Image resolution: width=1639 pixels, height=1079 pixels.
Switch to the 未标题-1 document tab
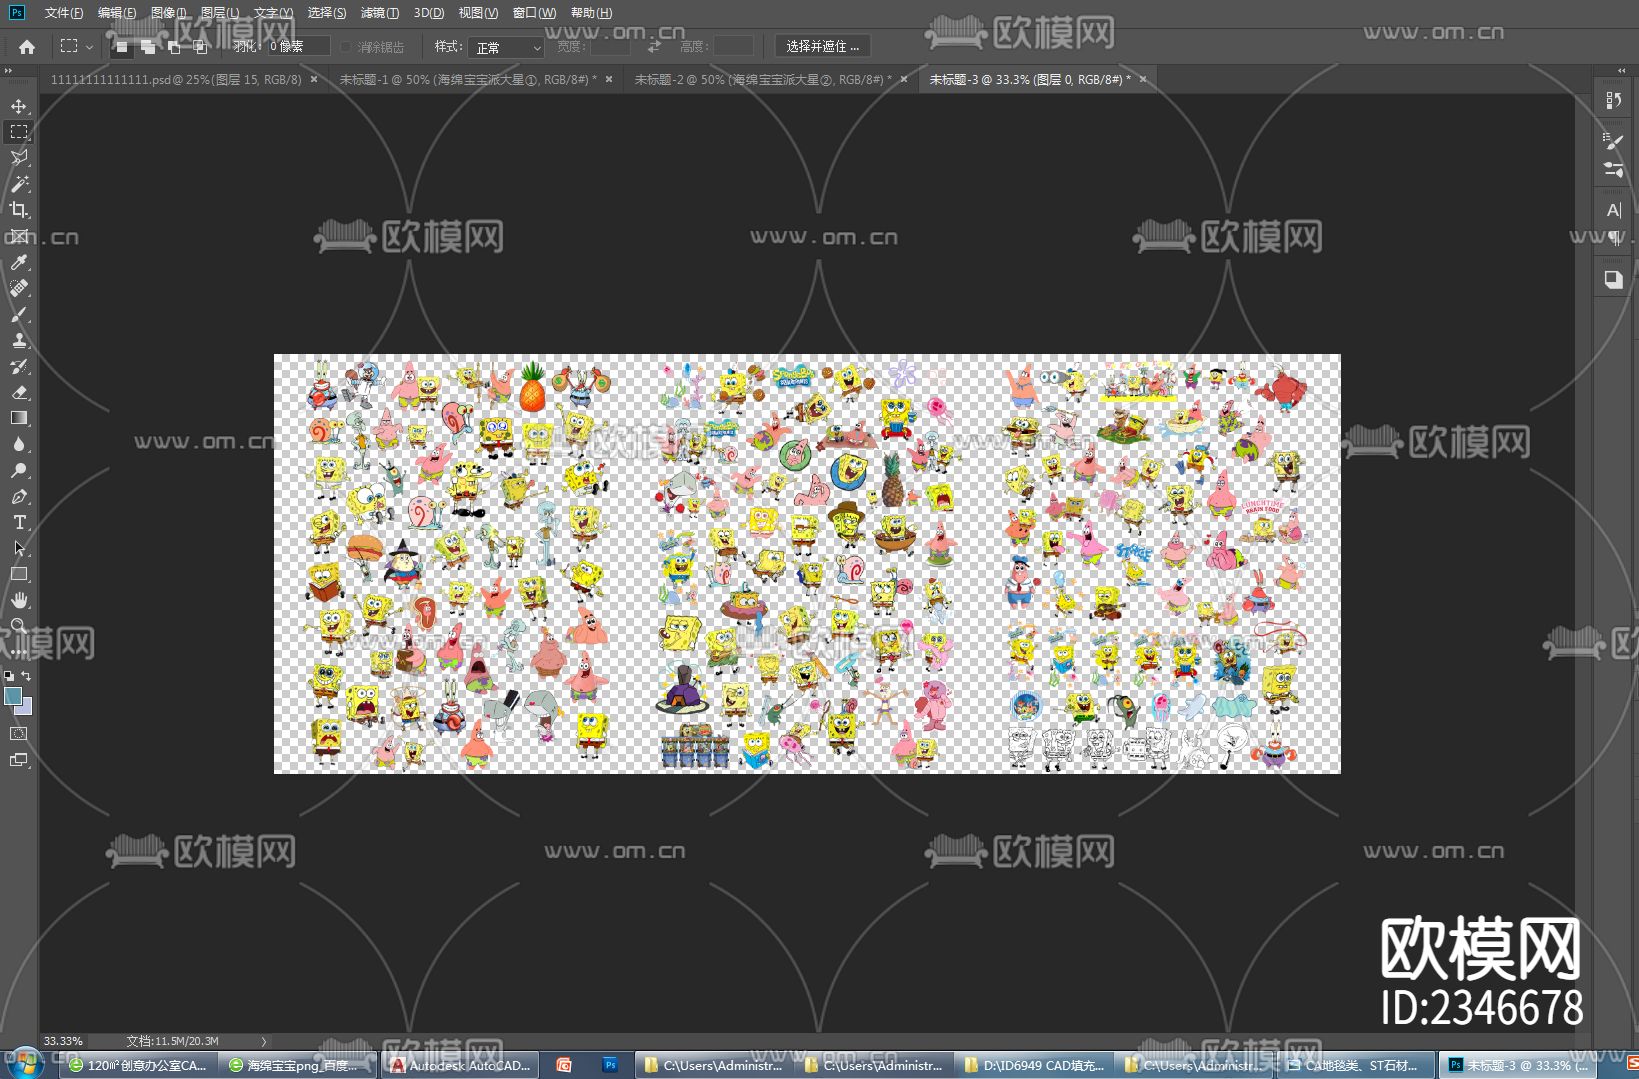[468, 79]
